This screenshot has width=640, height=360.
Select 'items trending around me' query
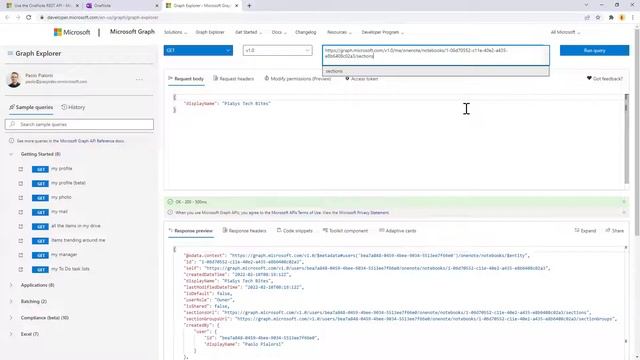(78, 240)
